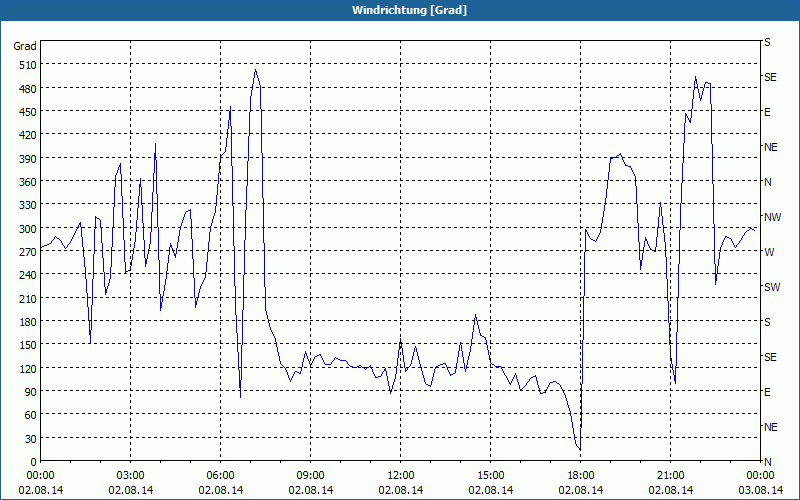
Task: Select the E compass label level with 90
Action: (767, 392)
